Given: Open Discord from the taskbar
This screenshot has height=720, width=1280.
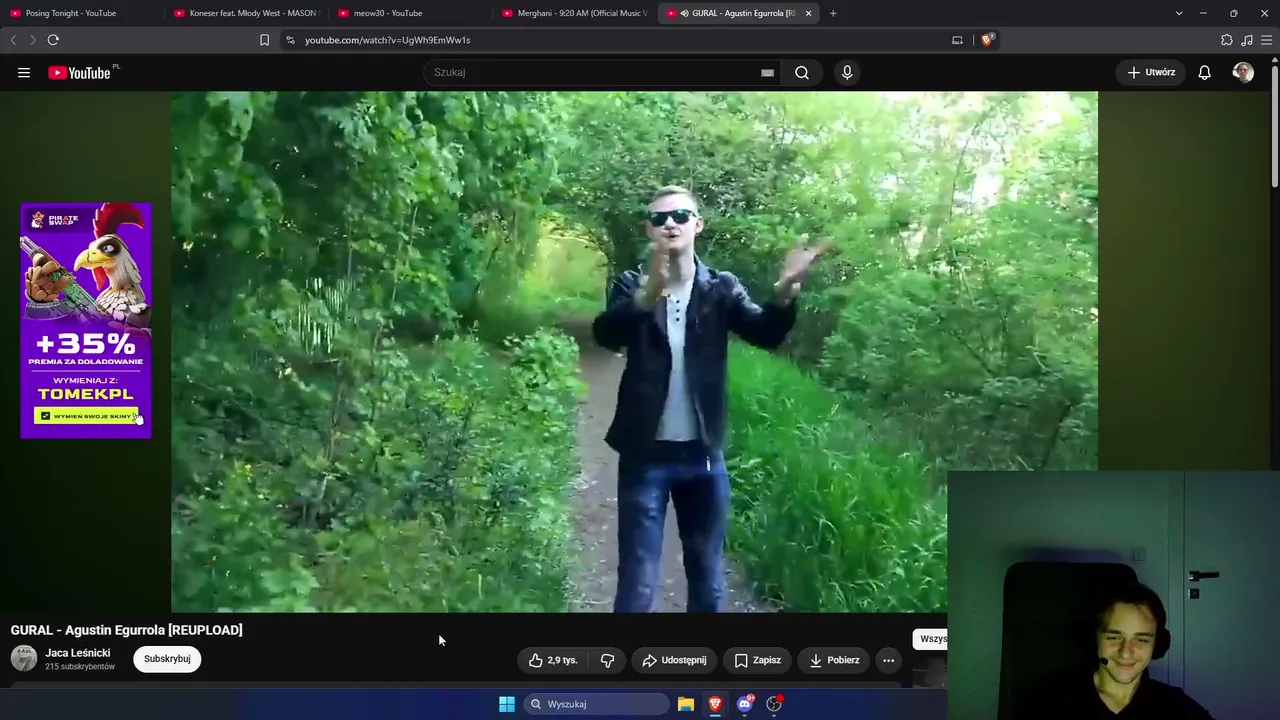Looking at the screenshot, I should 744,704.
